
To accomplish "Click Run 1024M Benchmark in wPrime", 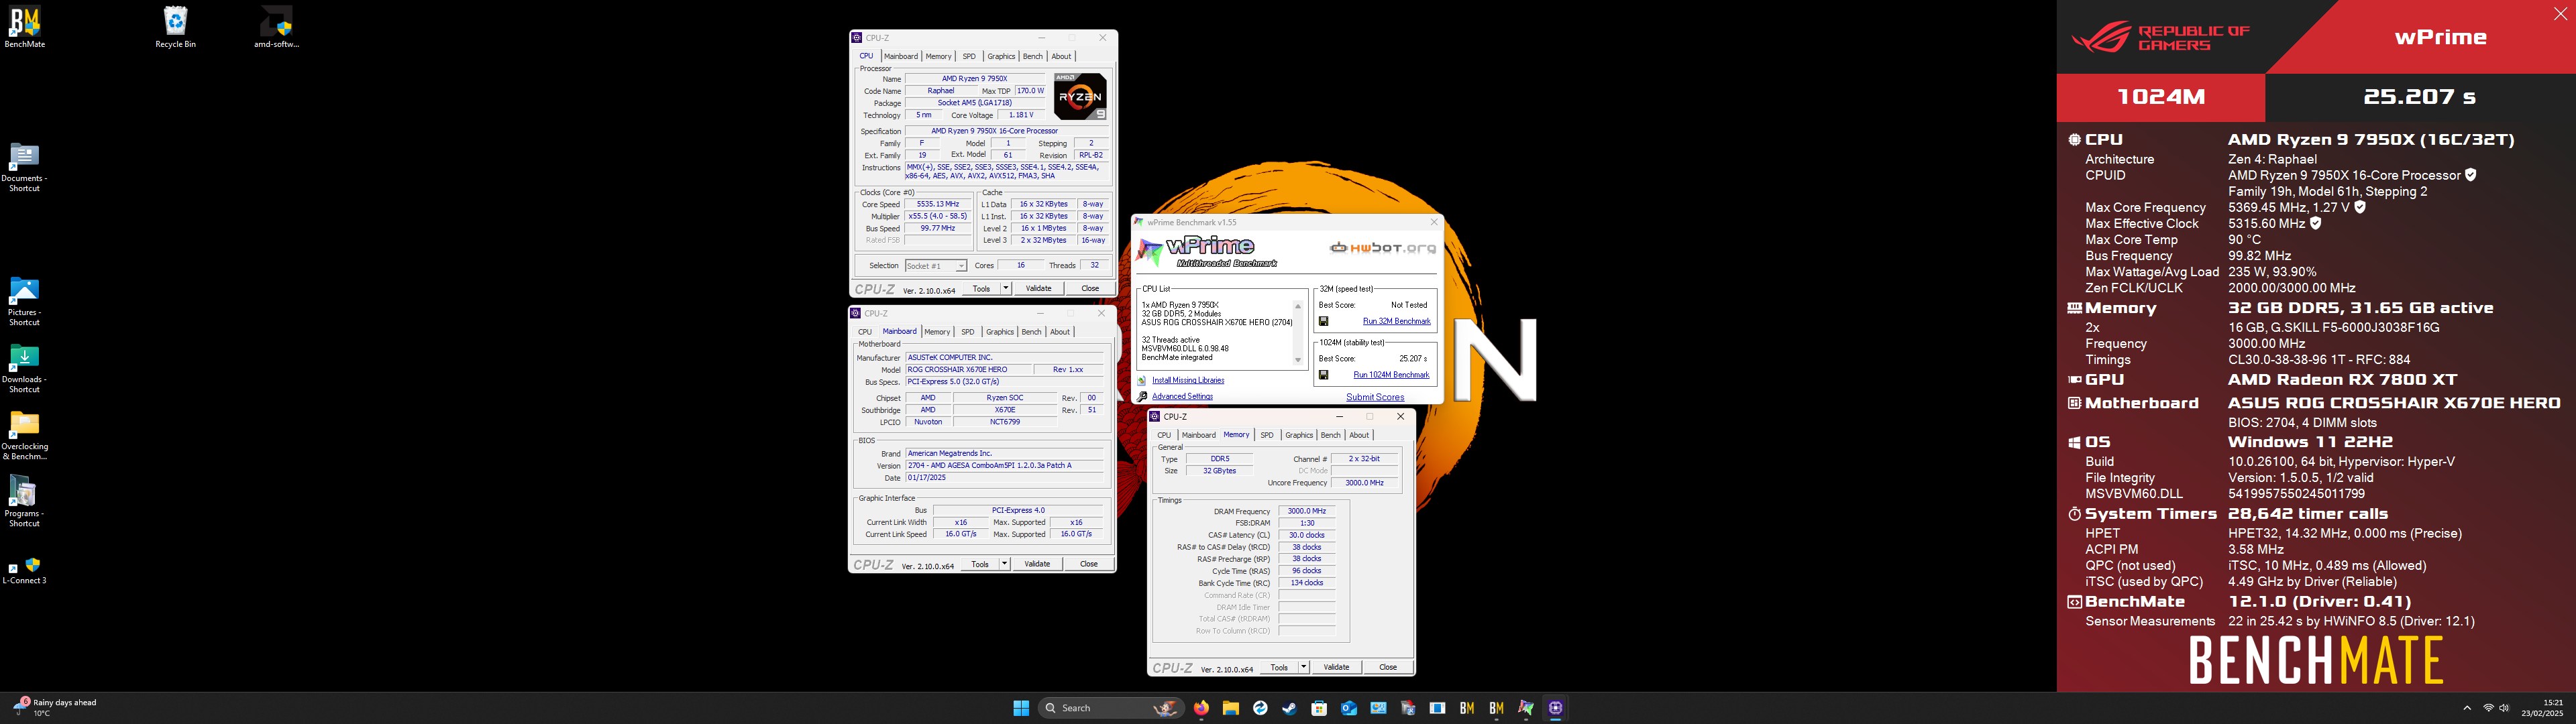I will click(1391, 375).
